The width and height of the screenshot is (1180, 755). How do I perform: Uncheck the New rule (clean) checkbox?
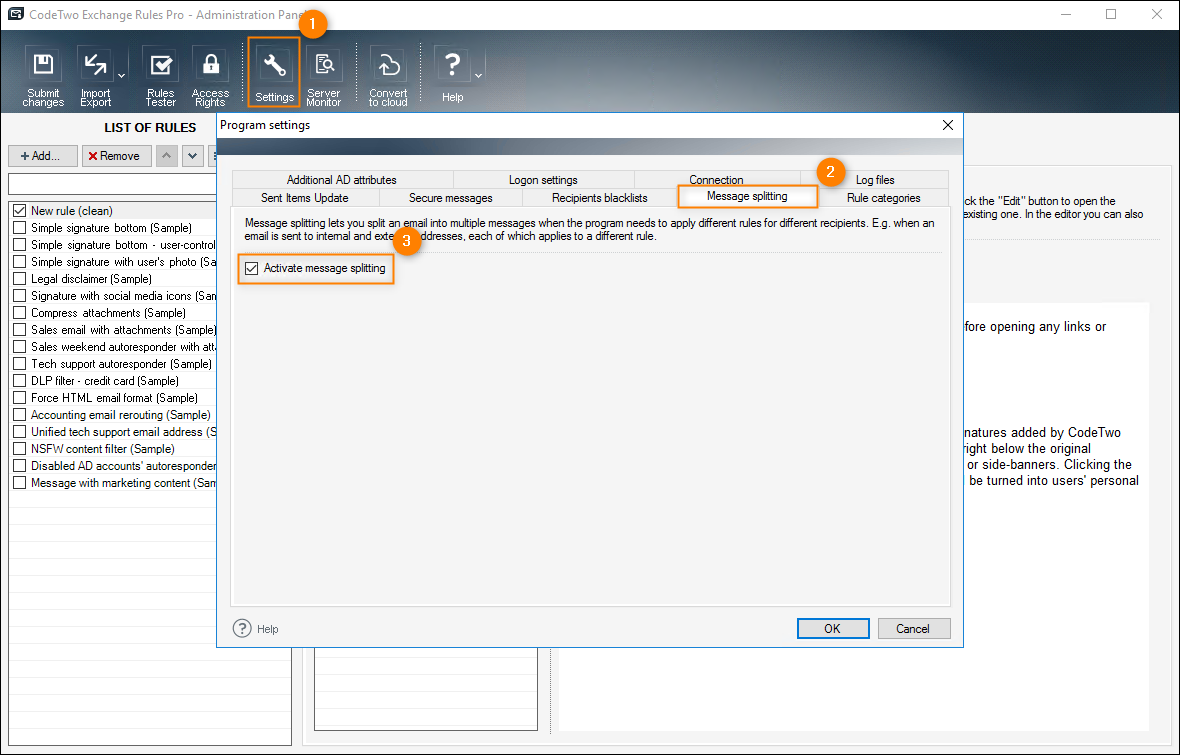(x=20, y=211)
